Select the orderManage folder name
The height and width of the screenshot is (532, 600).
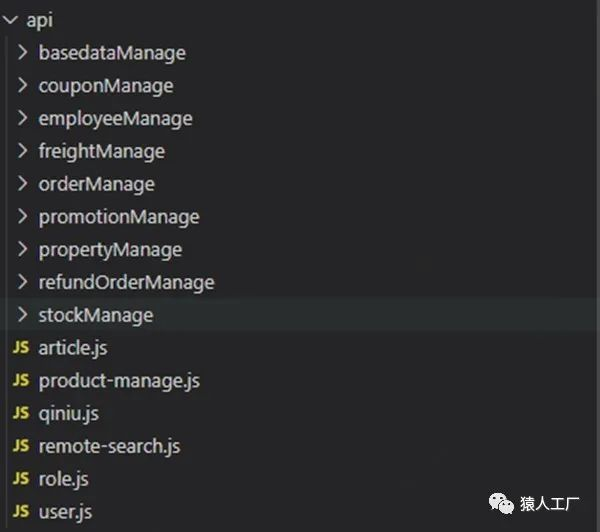pos(97,184)
